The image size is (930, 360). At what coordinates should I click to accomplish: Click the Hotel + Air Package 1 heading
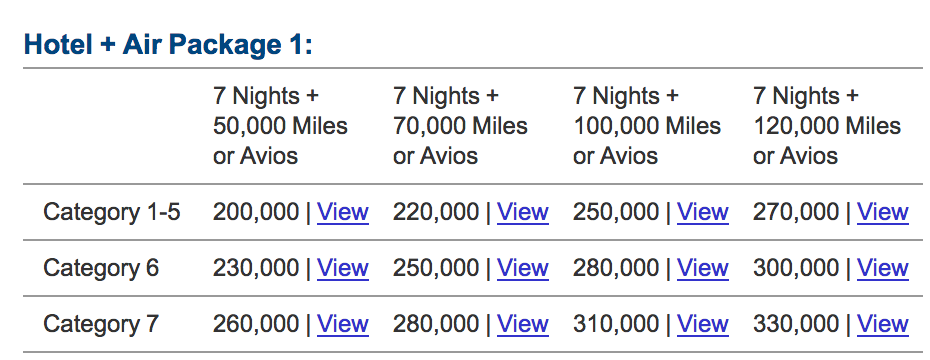[x=168, y=45]
